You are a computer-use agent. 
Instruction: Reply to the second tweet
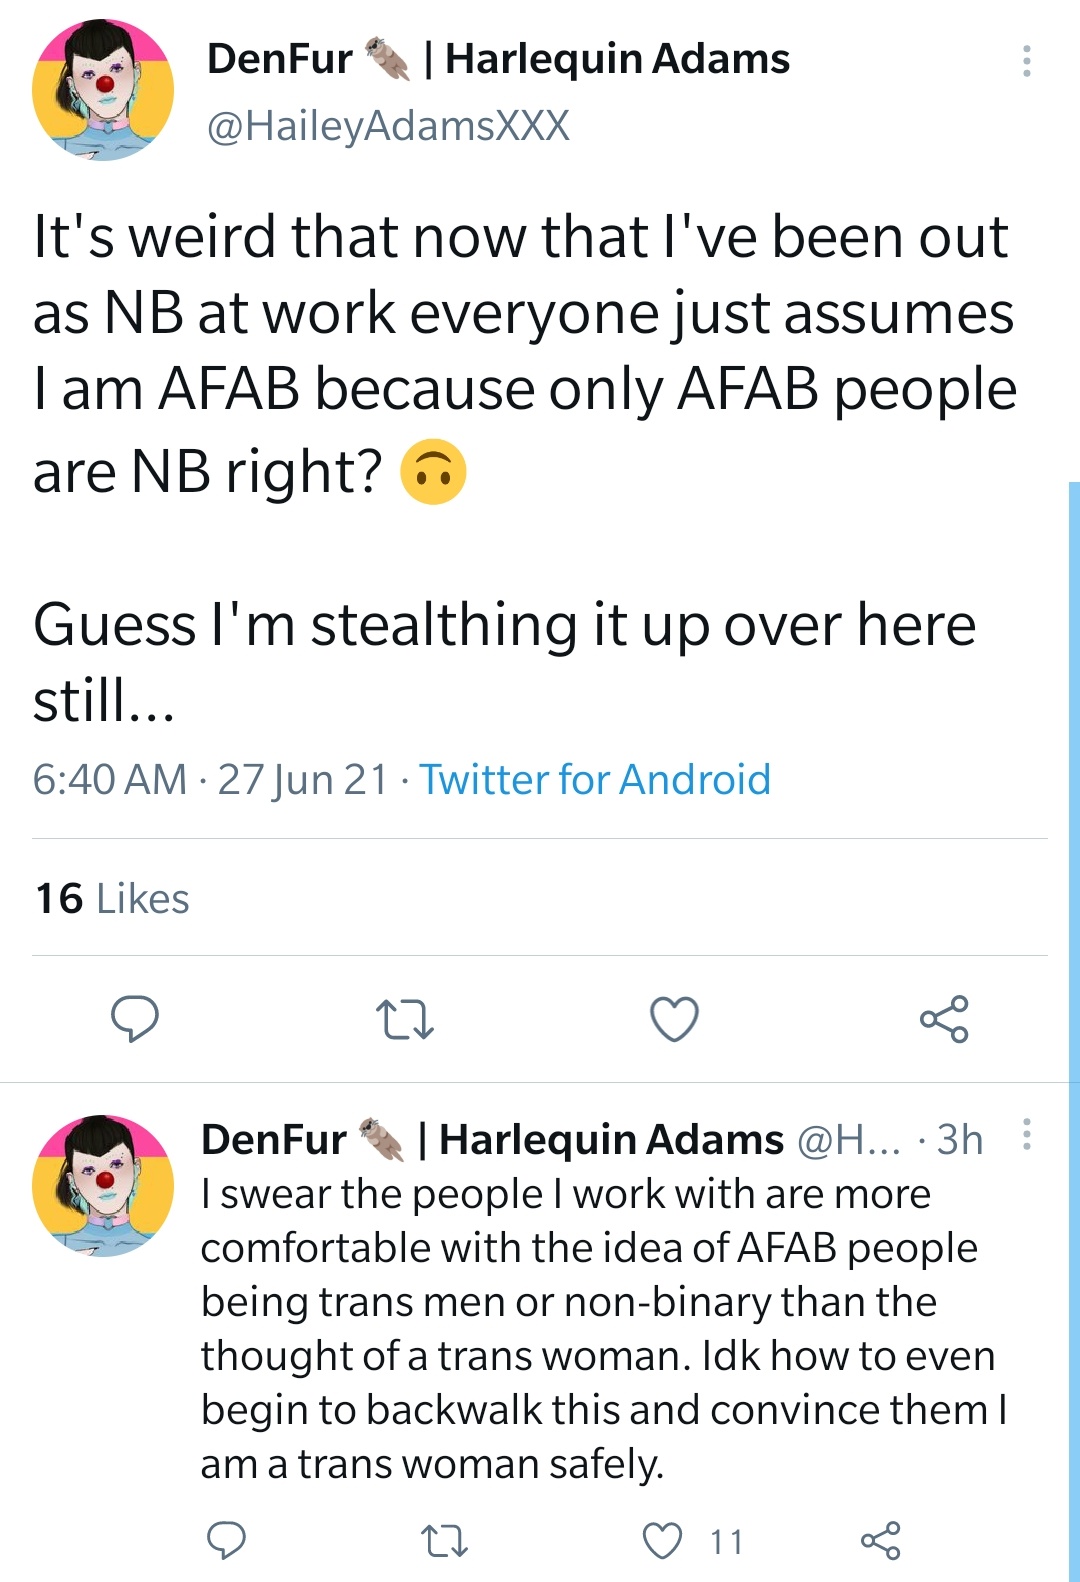click(226, 1541)
